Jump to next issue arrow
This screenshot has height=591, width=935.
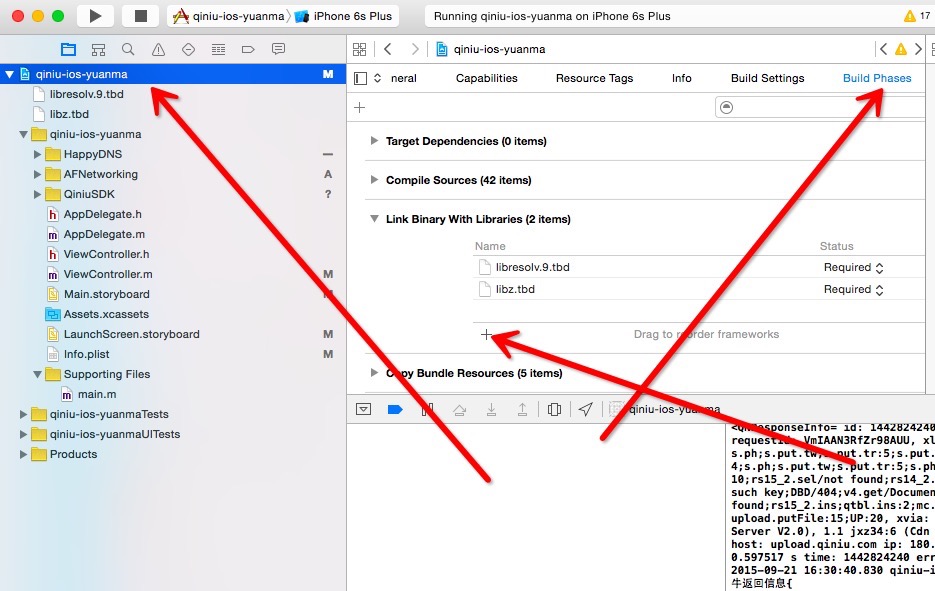(x=918, y=49)
